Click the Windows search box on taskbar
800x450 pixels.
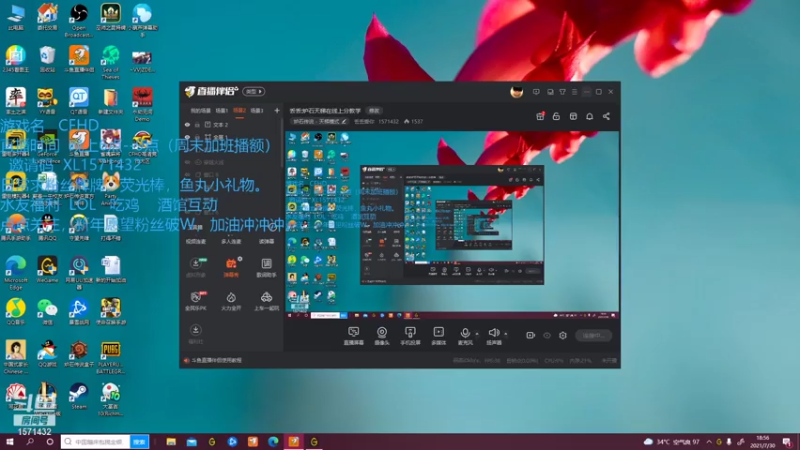(x=96, y=442)
